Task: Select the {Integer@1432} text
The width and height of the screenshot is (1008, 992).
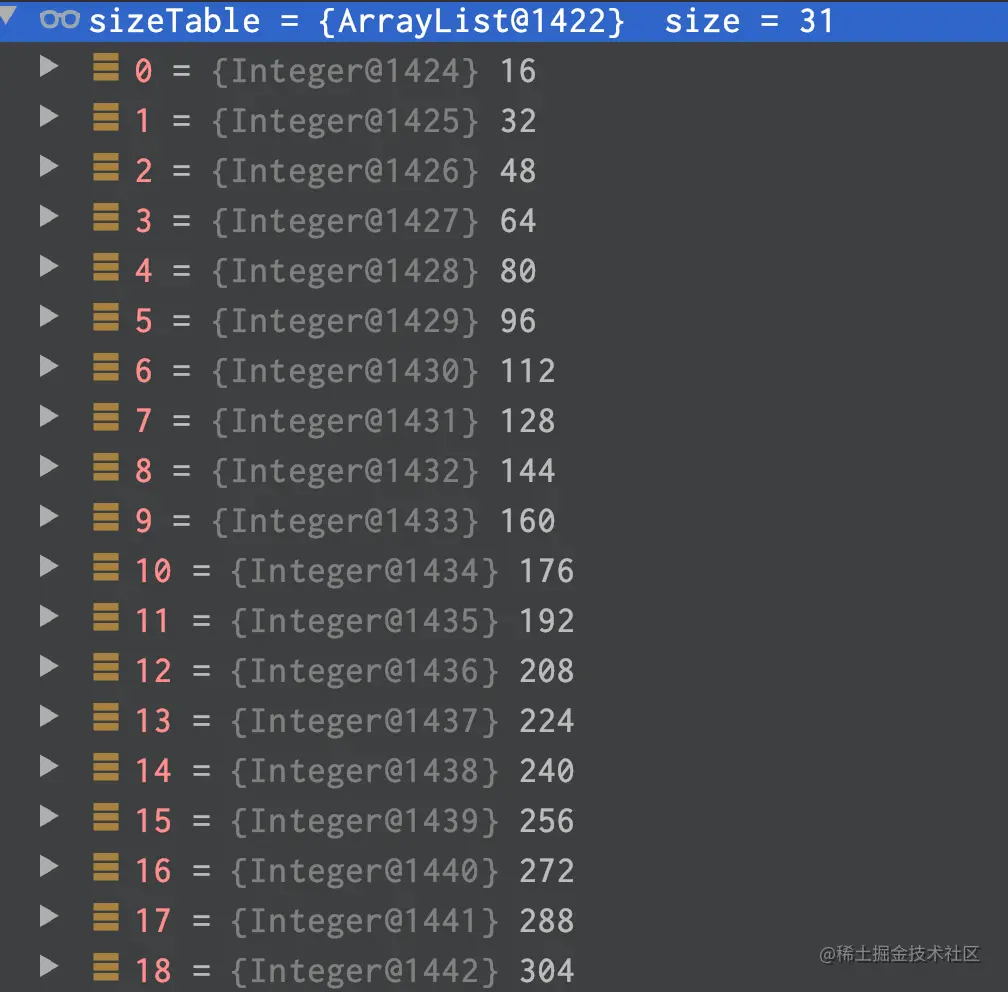Action: point(345,471)
